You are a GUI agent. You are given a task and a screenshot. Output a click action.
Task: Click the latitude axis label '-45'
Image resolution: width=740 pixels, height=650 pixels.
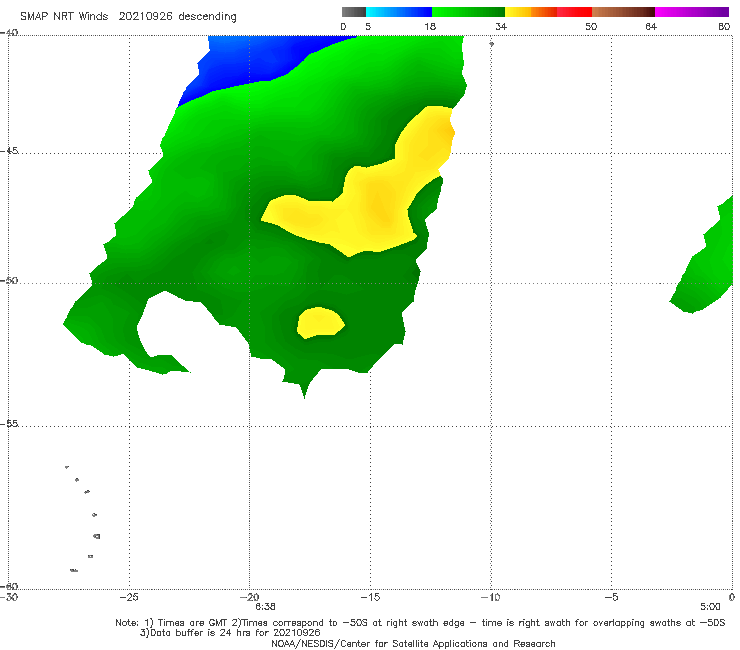pos(9,151)
